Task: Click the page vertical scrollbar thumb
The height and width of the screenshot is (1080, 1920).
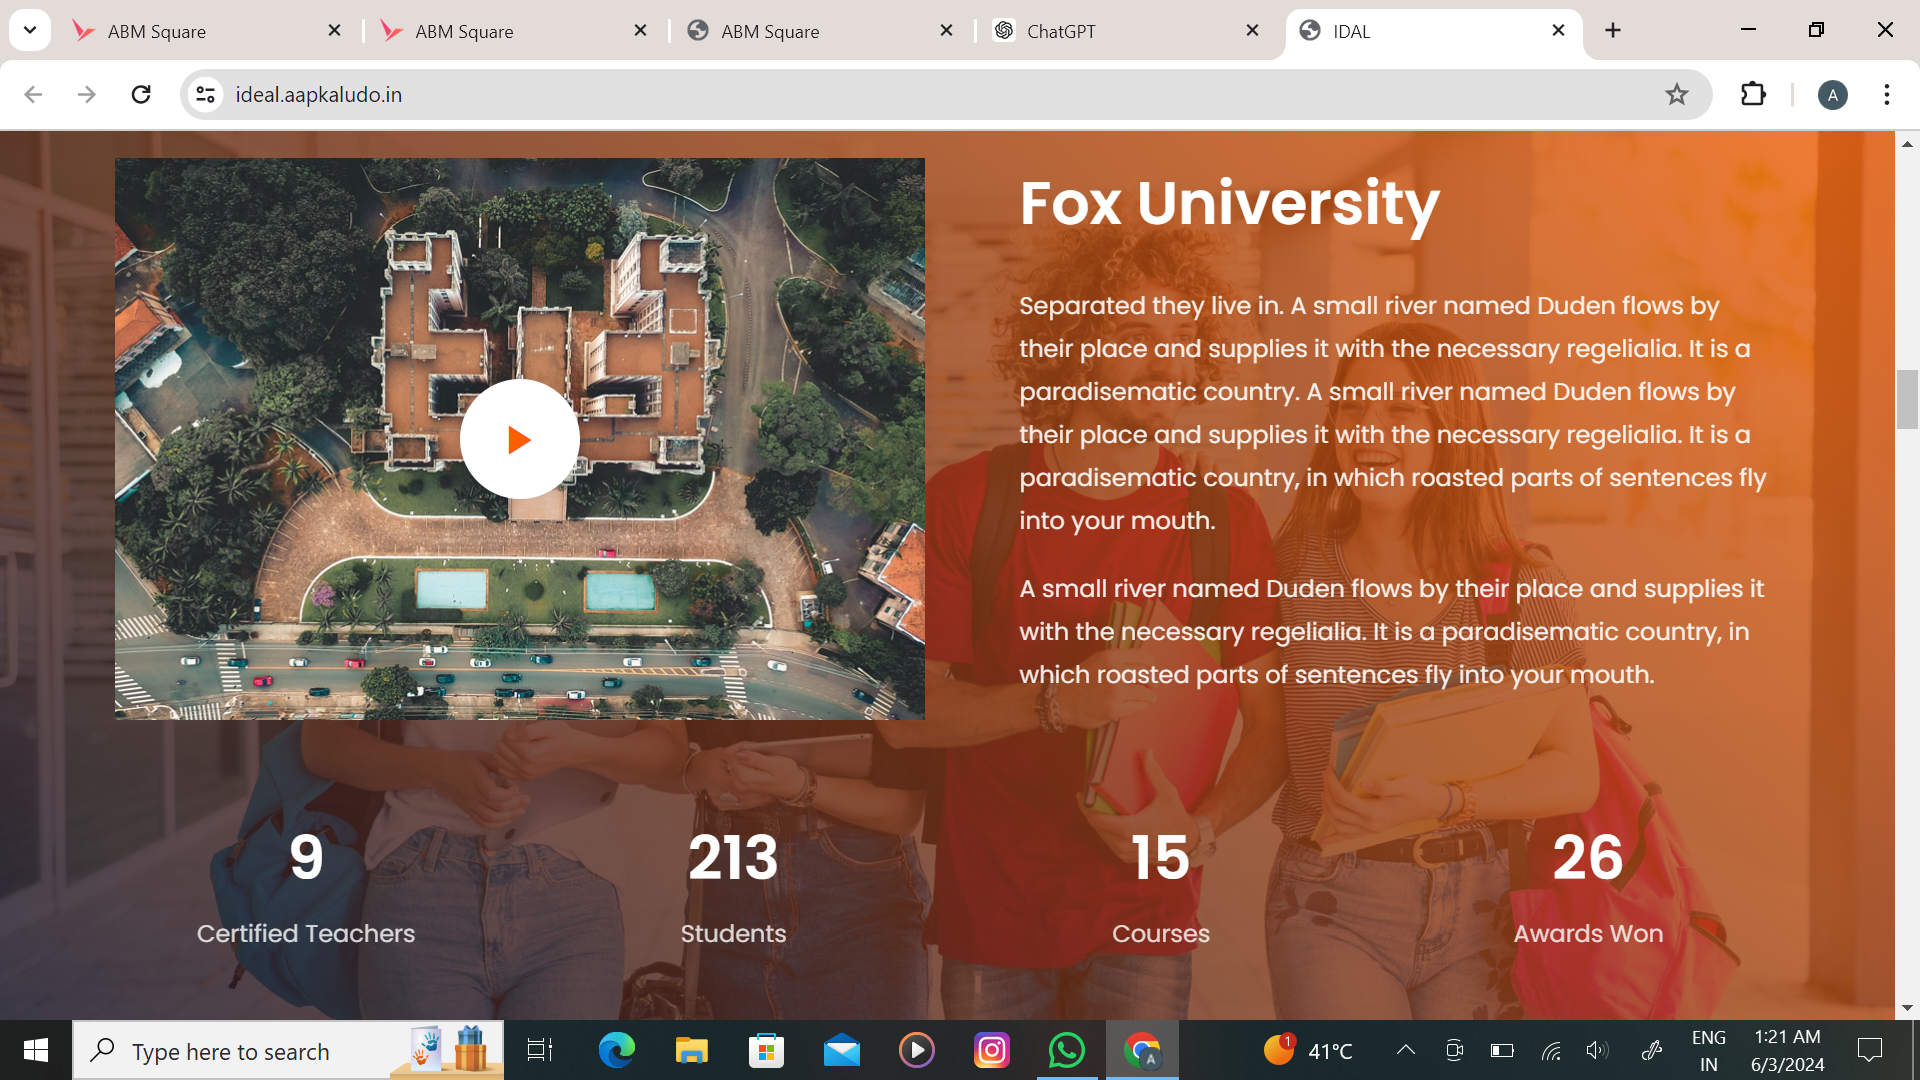Action: click(1906, 398)
